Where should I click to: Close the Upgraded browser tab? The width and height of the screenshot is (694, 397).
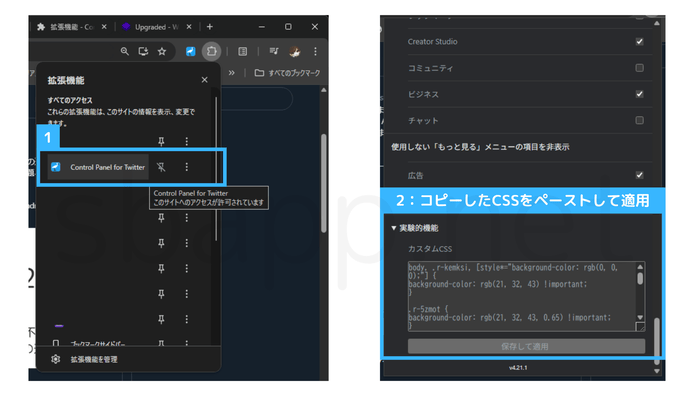pos(189,27)
